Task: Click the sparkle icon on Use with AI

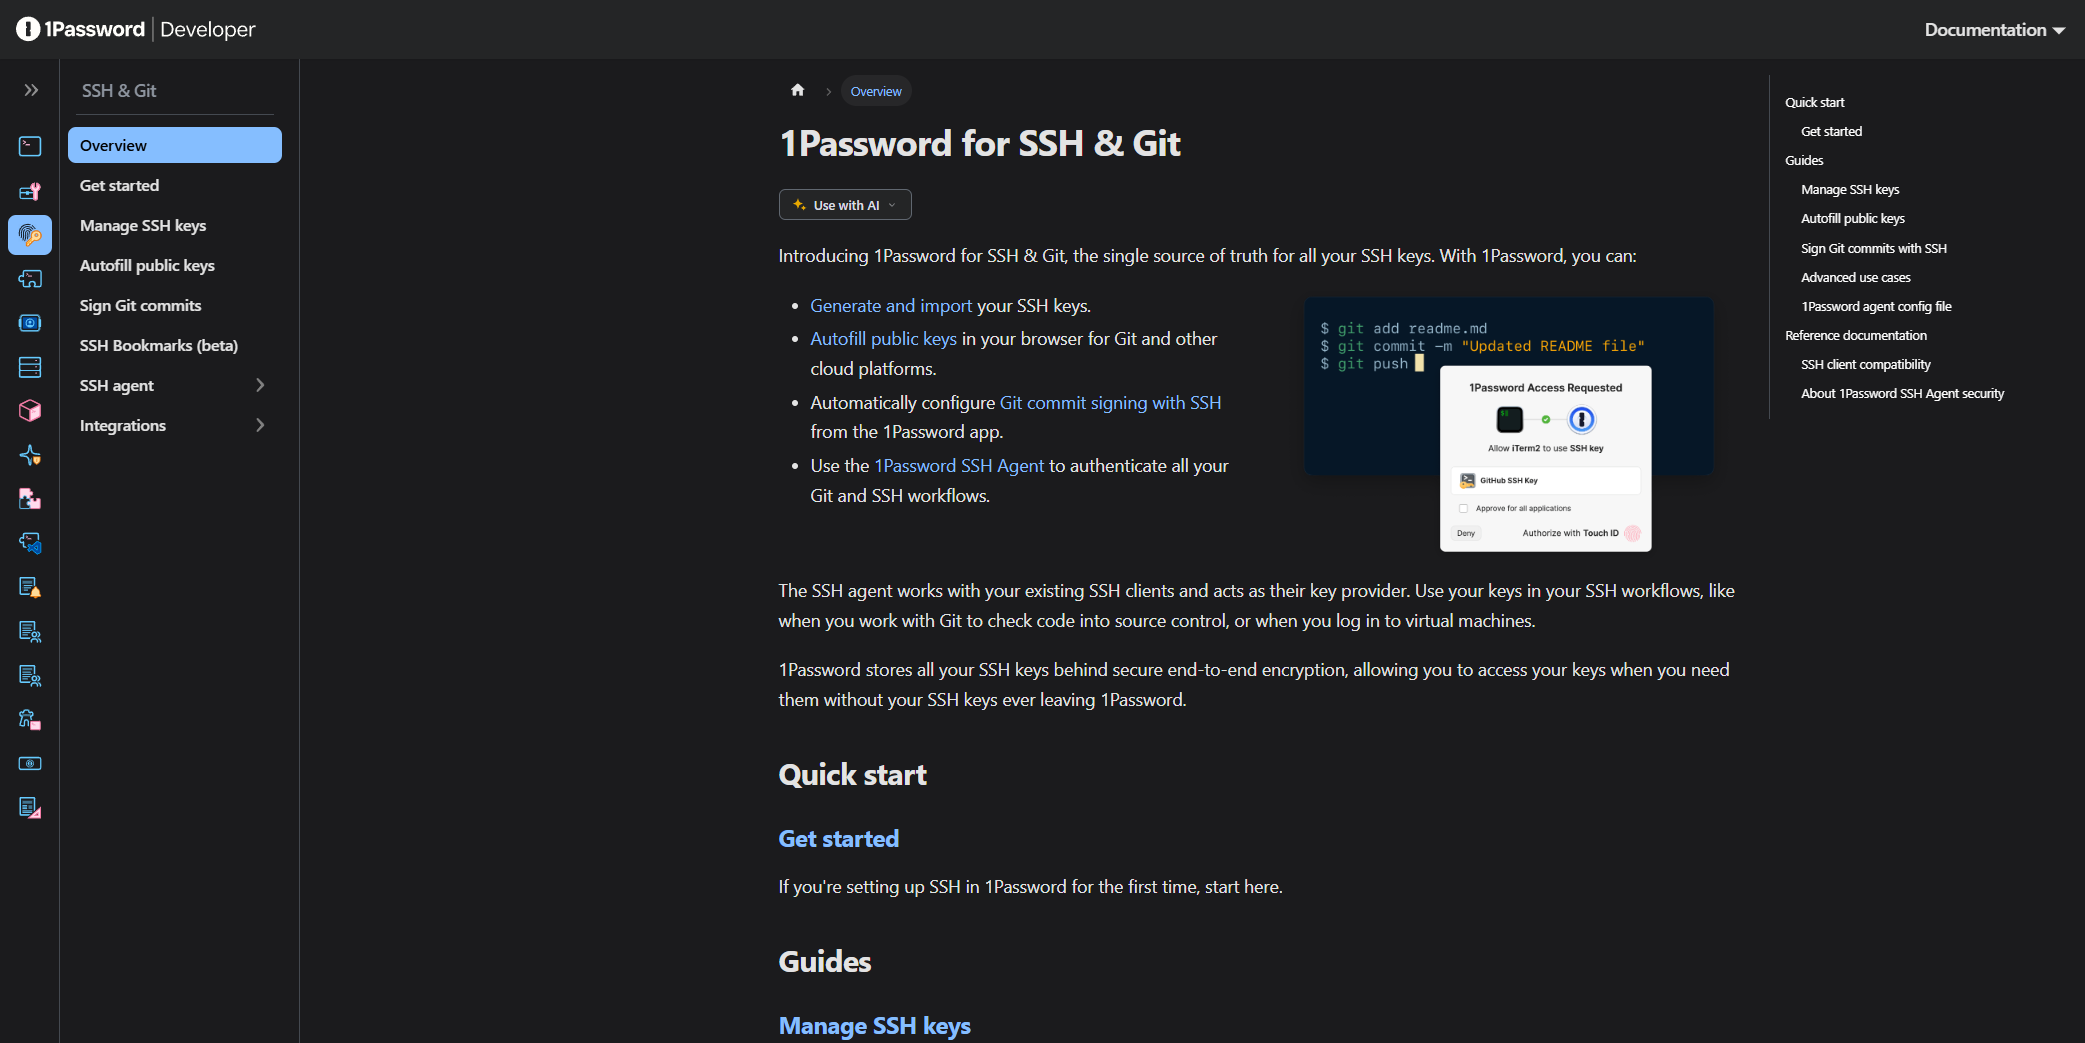Action: [799, 205]
